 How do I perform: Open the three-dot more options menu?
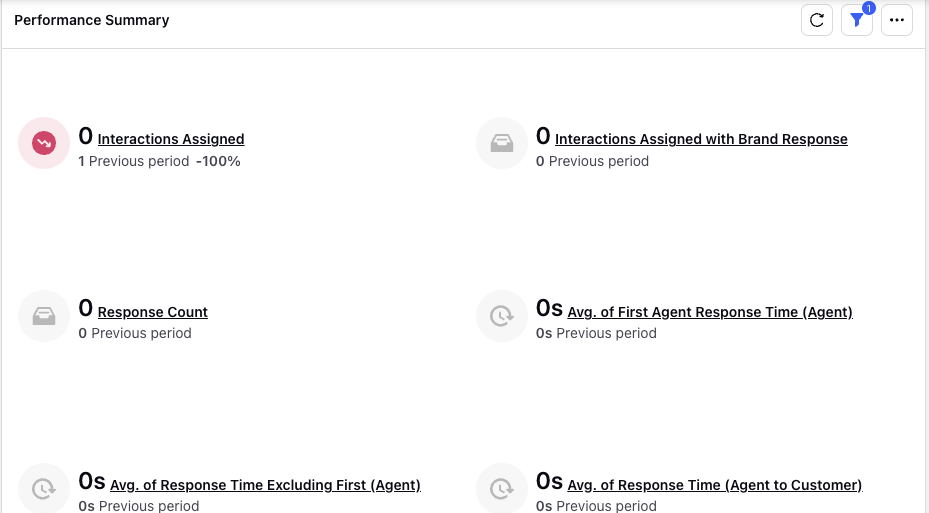pos(896,20)
